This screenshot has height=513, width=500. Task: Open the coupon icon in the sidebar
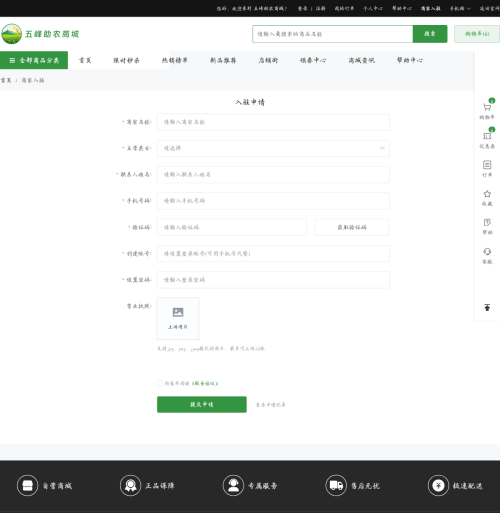point(487,136)
